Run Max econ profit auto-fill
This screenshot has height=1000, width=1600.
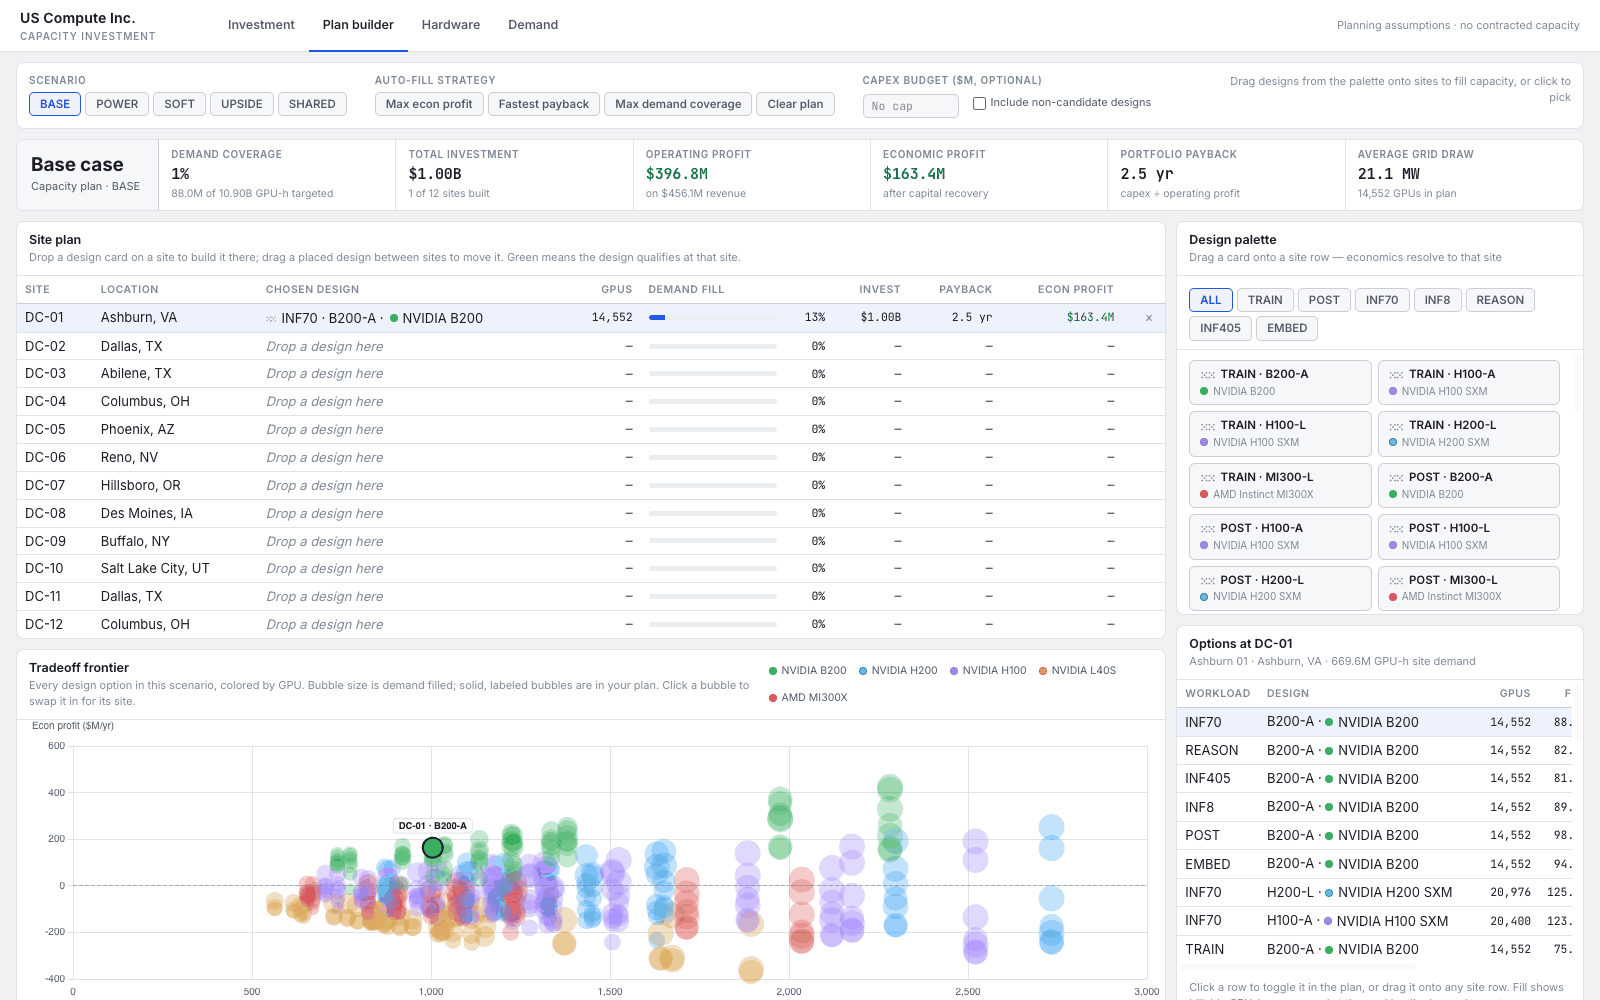click(x=429, y=104)
